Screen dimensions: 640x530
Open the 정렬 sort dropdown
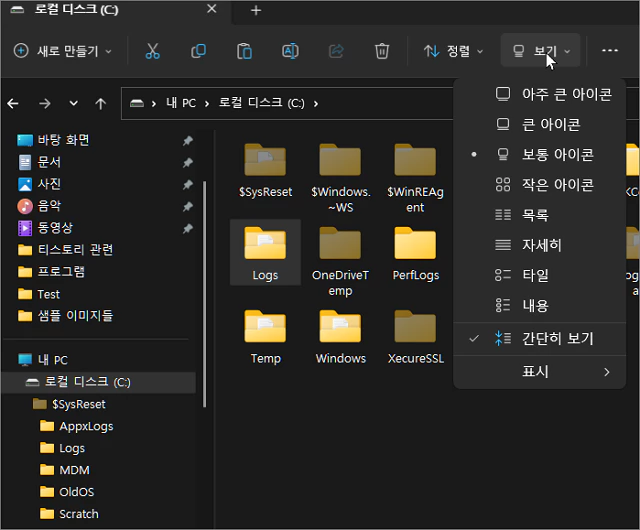click(453, 51)
